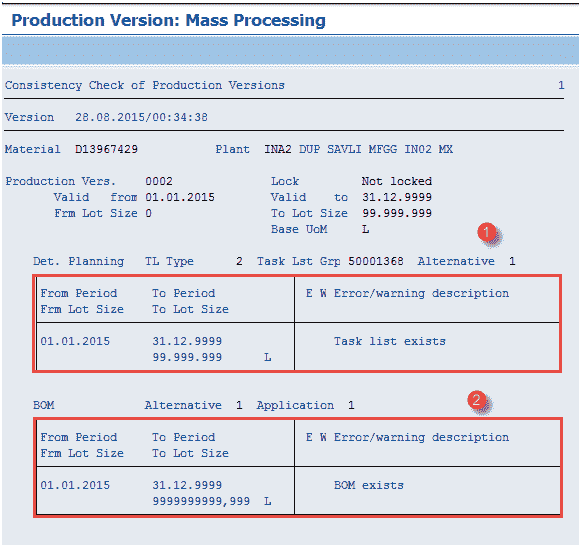Click 'Application' label in BOM line
Viewport: 581px width, 547px height.
pos(295,405)
